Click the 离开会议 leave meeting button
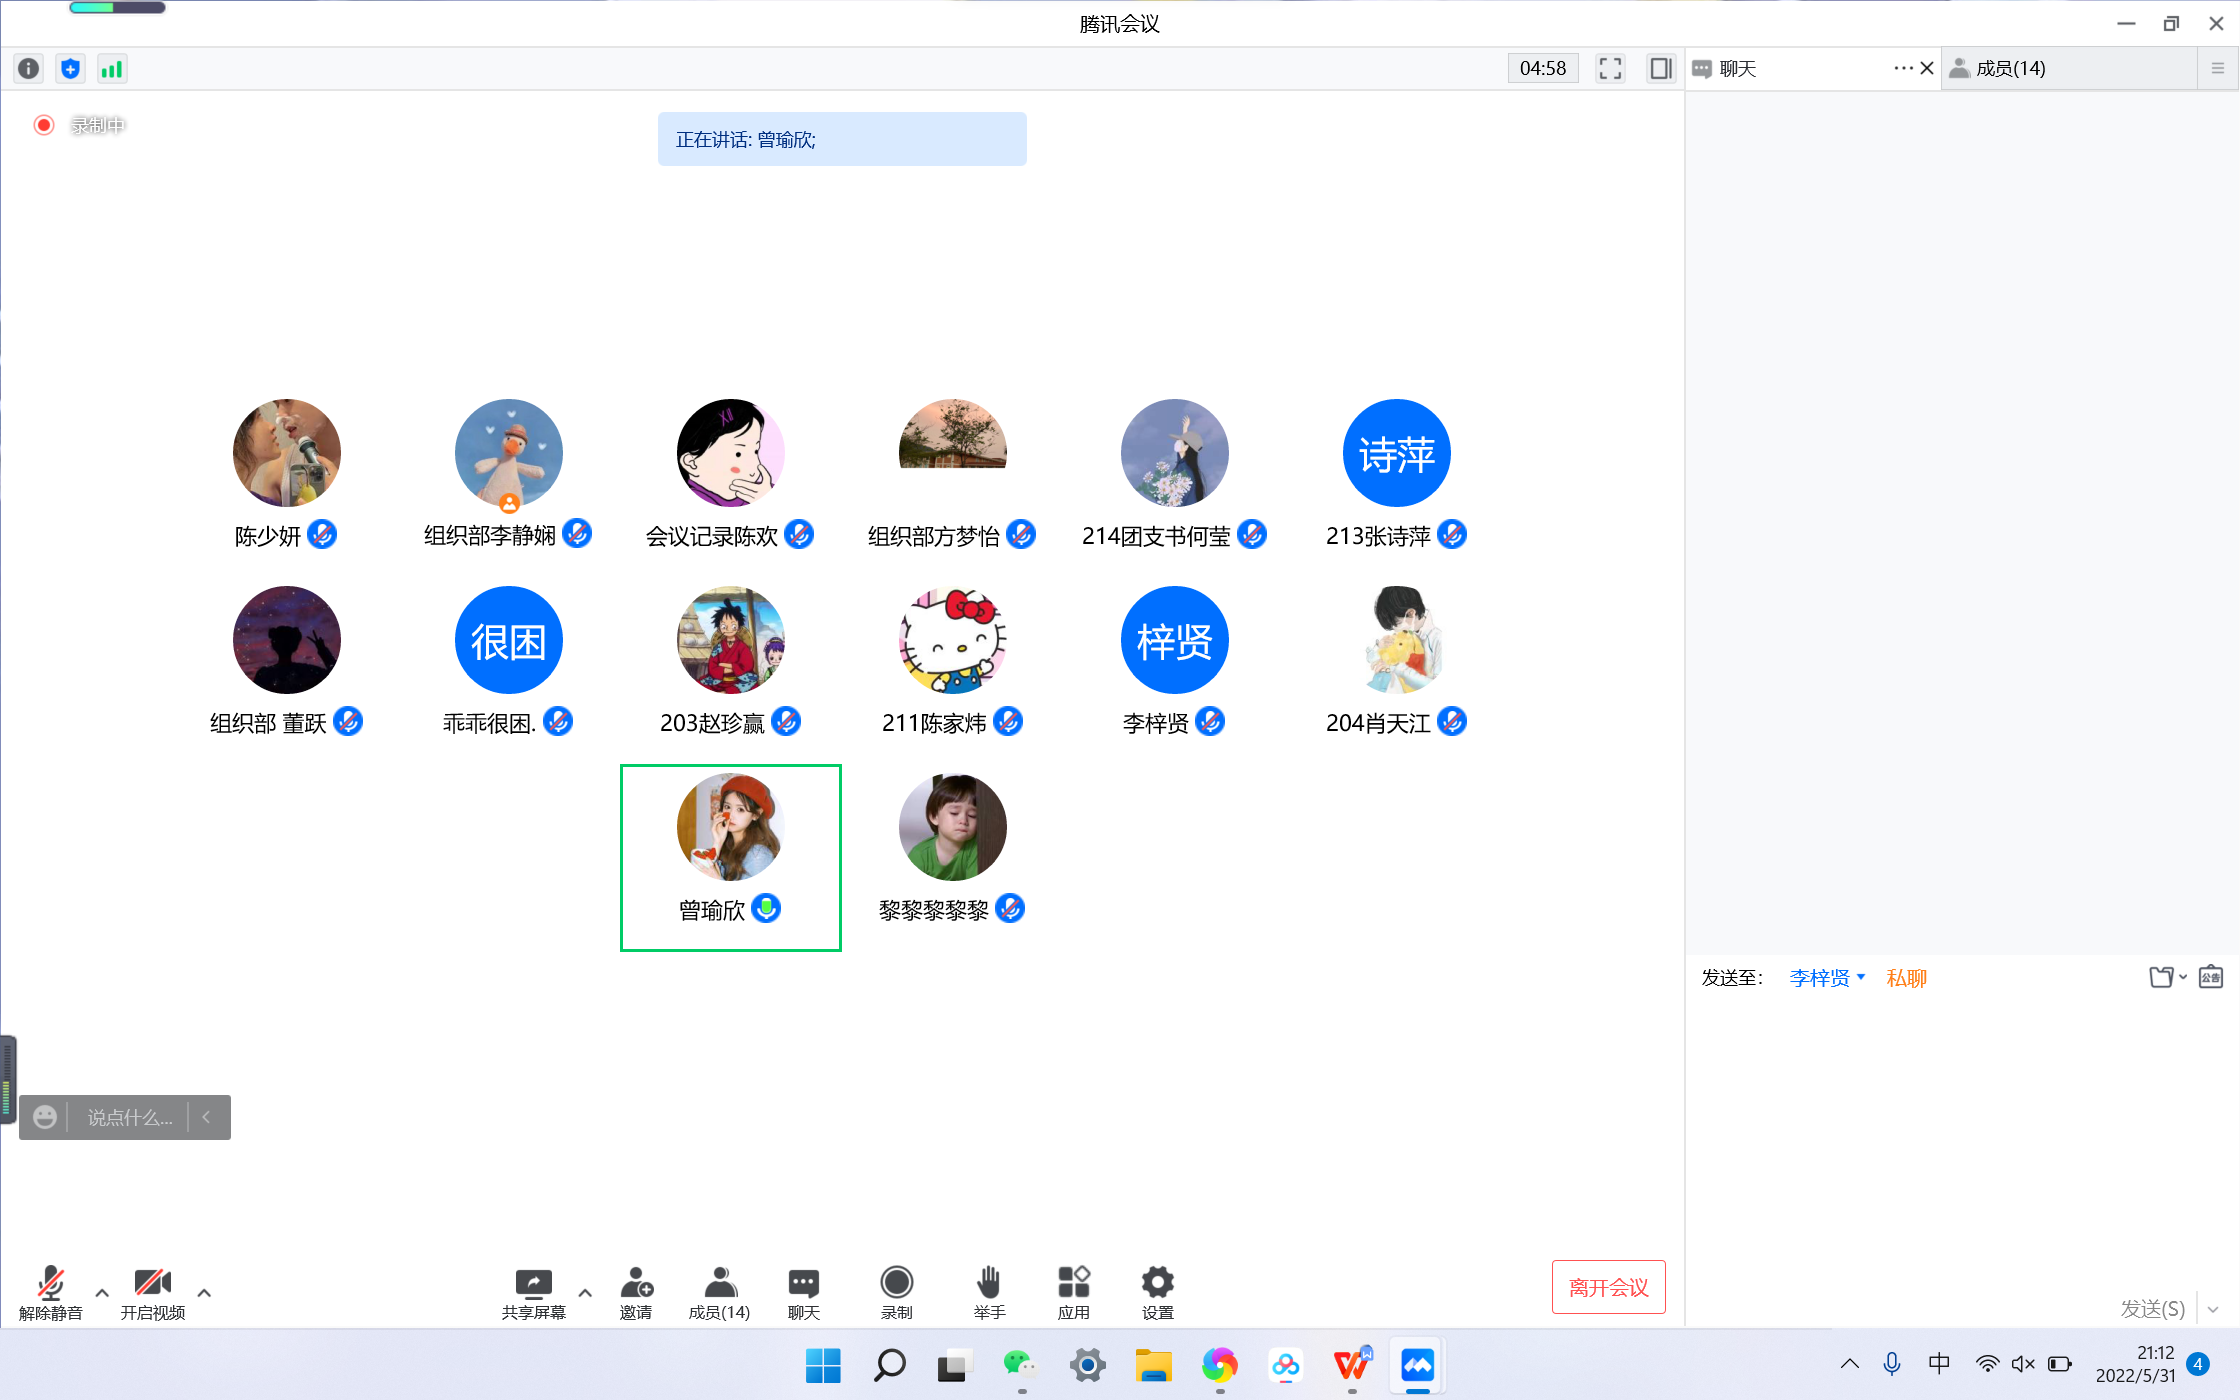 pyautogui.click(x=1608, y=1287)
